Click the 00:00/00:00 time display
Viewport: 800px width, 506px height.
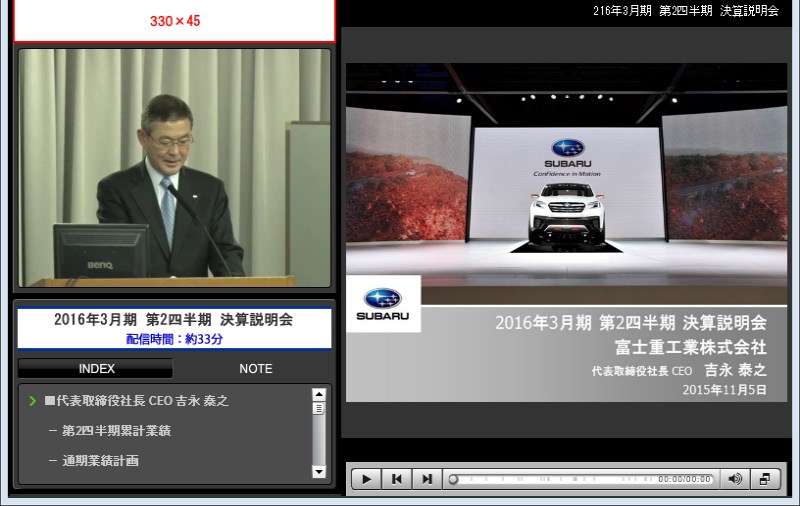click(x=684, y=479)
